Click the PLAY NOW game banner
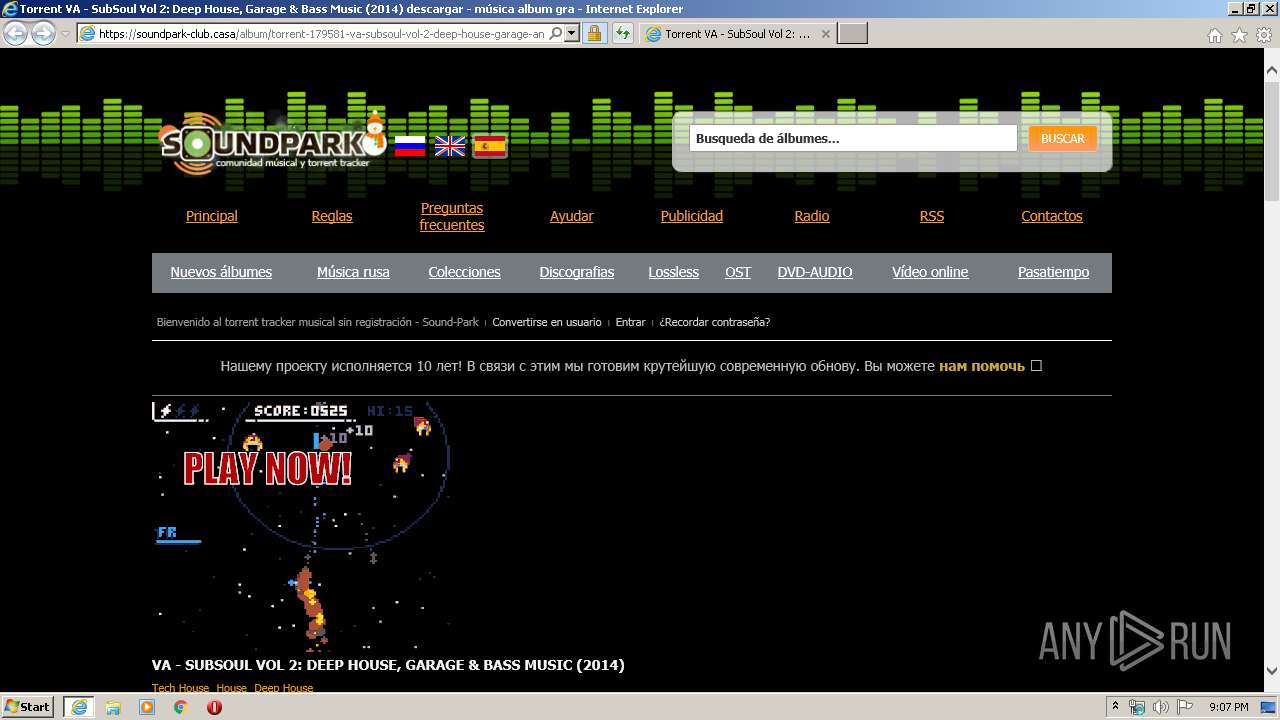Viewport: 1280px width, 720px height. (x=302, y=526)
